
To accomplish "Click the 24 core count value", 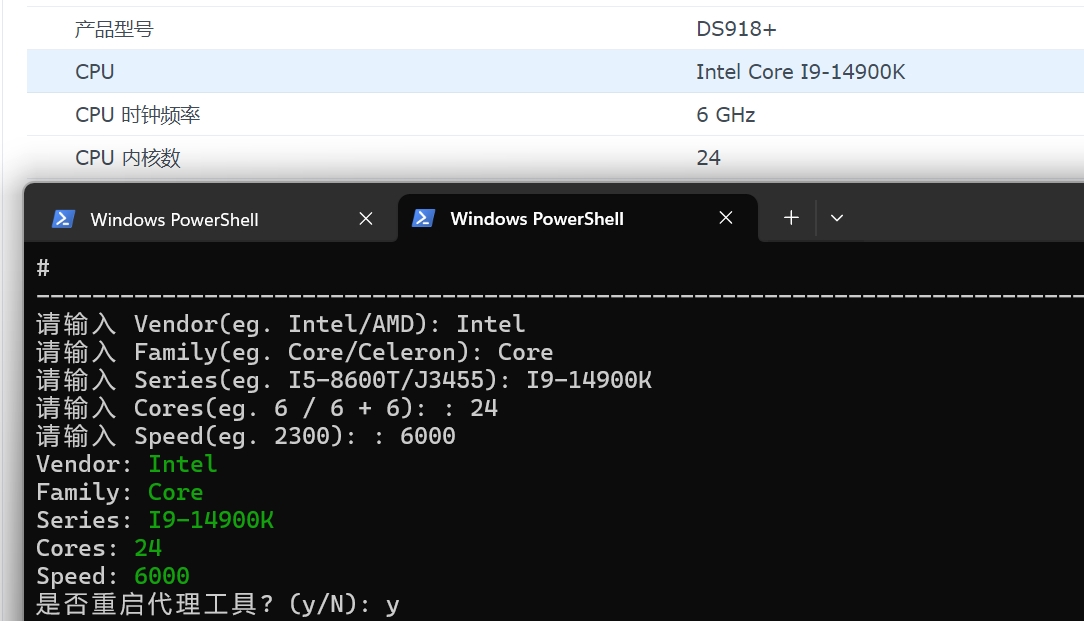I will (x=709, y=158).
